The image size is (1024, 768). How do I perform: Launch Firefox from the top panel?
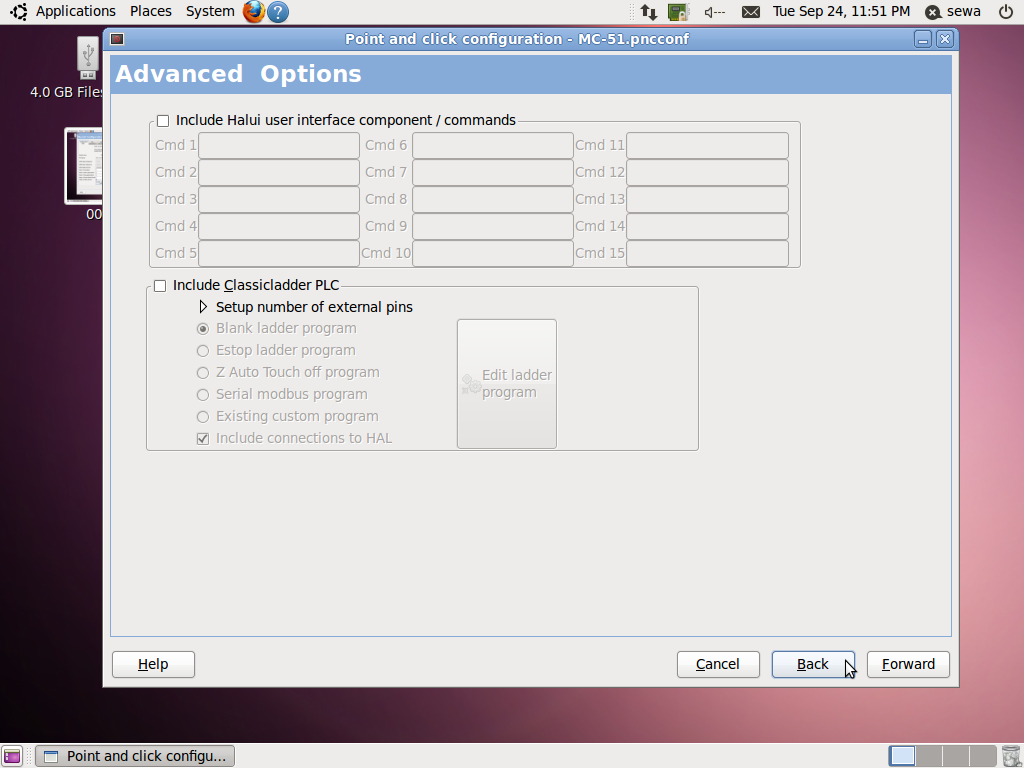click(x=253, y=11)
